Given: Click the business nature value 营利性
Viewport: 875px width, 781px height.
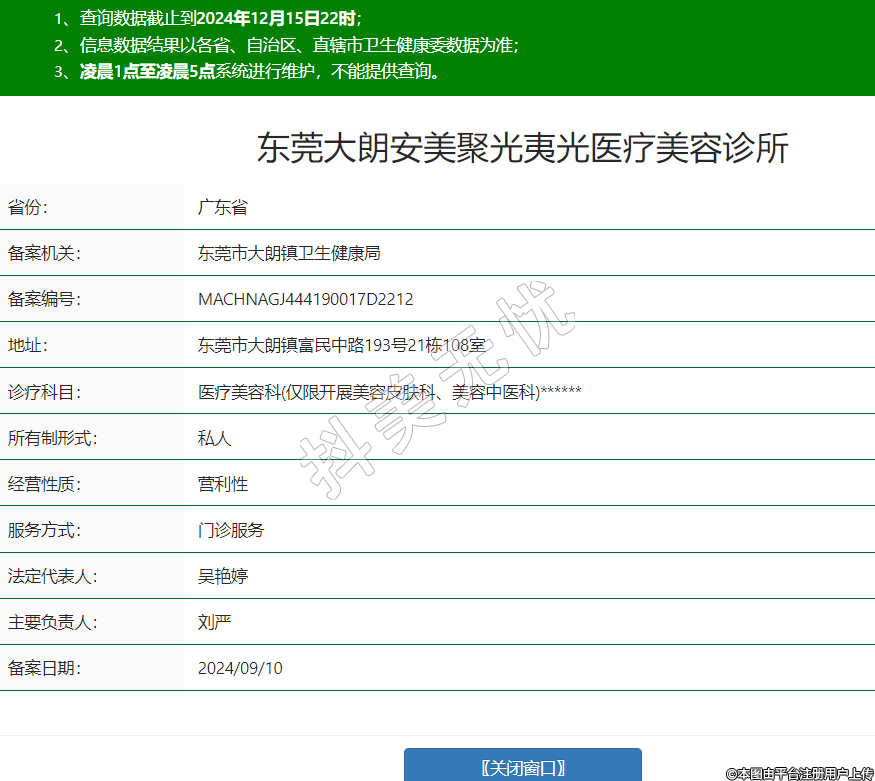Looking at the screenshot, I should (222, 484).
